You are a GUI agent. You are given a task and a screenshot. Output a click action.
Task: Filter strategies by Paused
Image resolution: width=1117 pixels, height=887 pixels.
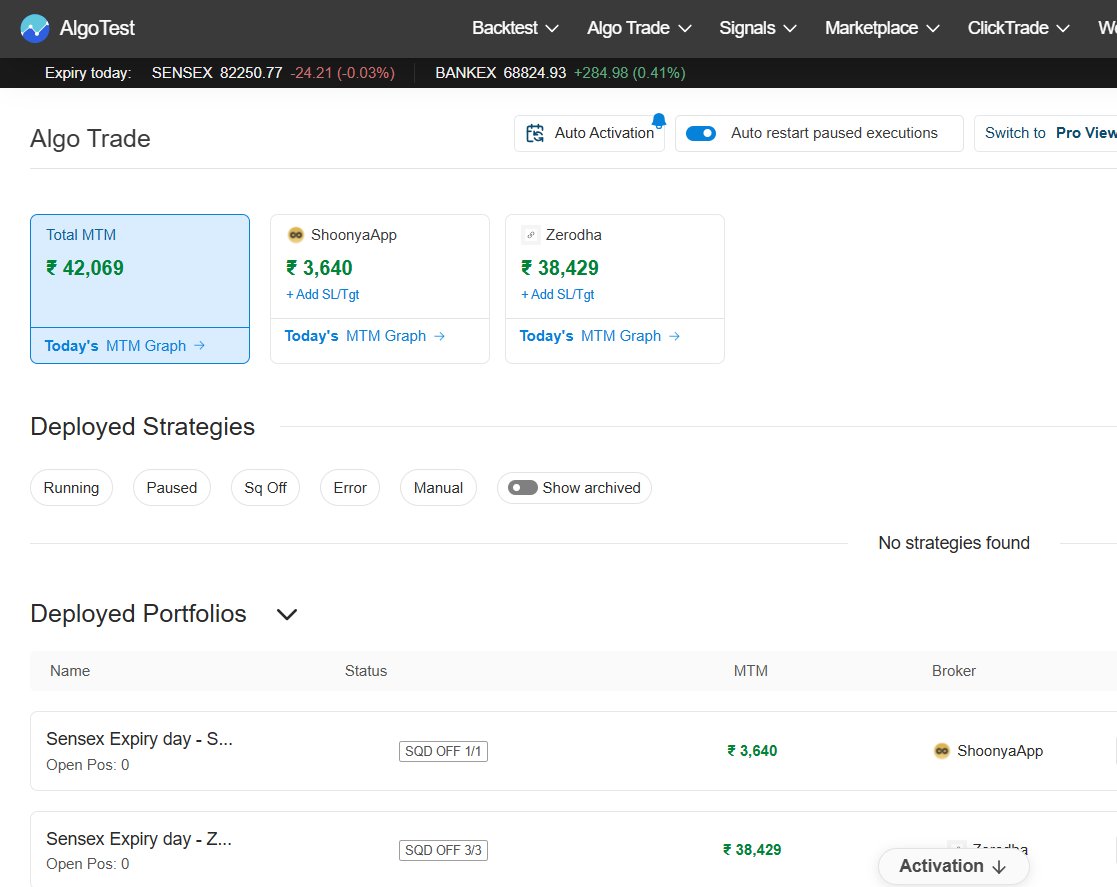tap(172, 488)
